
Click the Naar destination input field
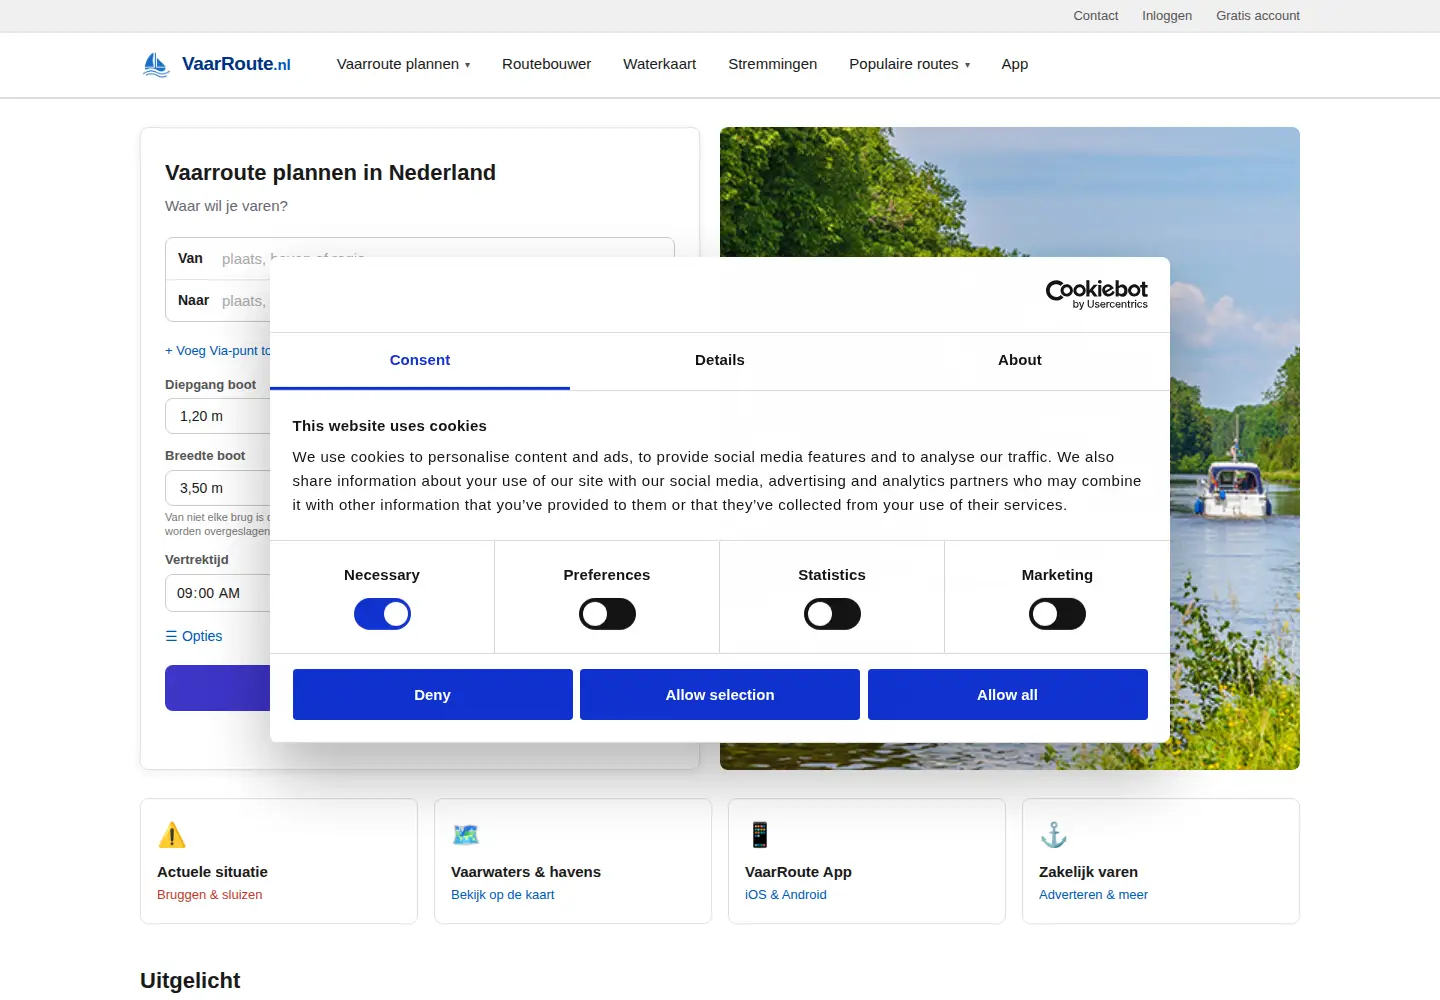[x=218, y=301]
